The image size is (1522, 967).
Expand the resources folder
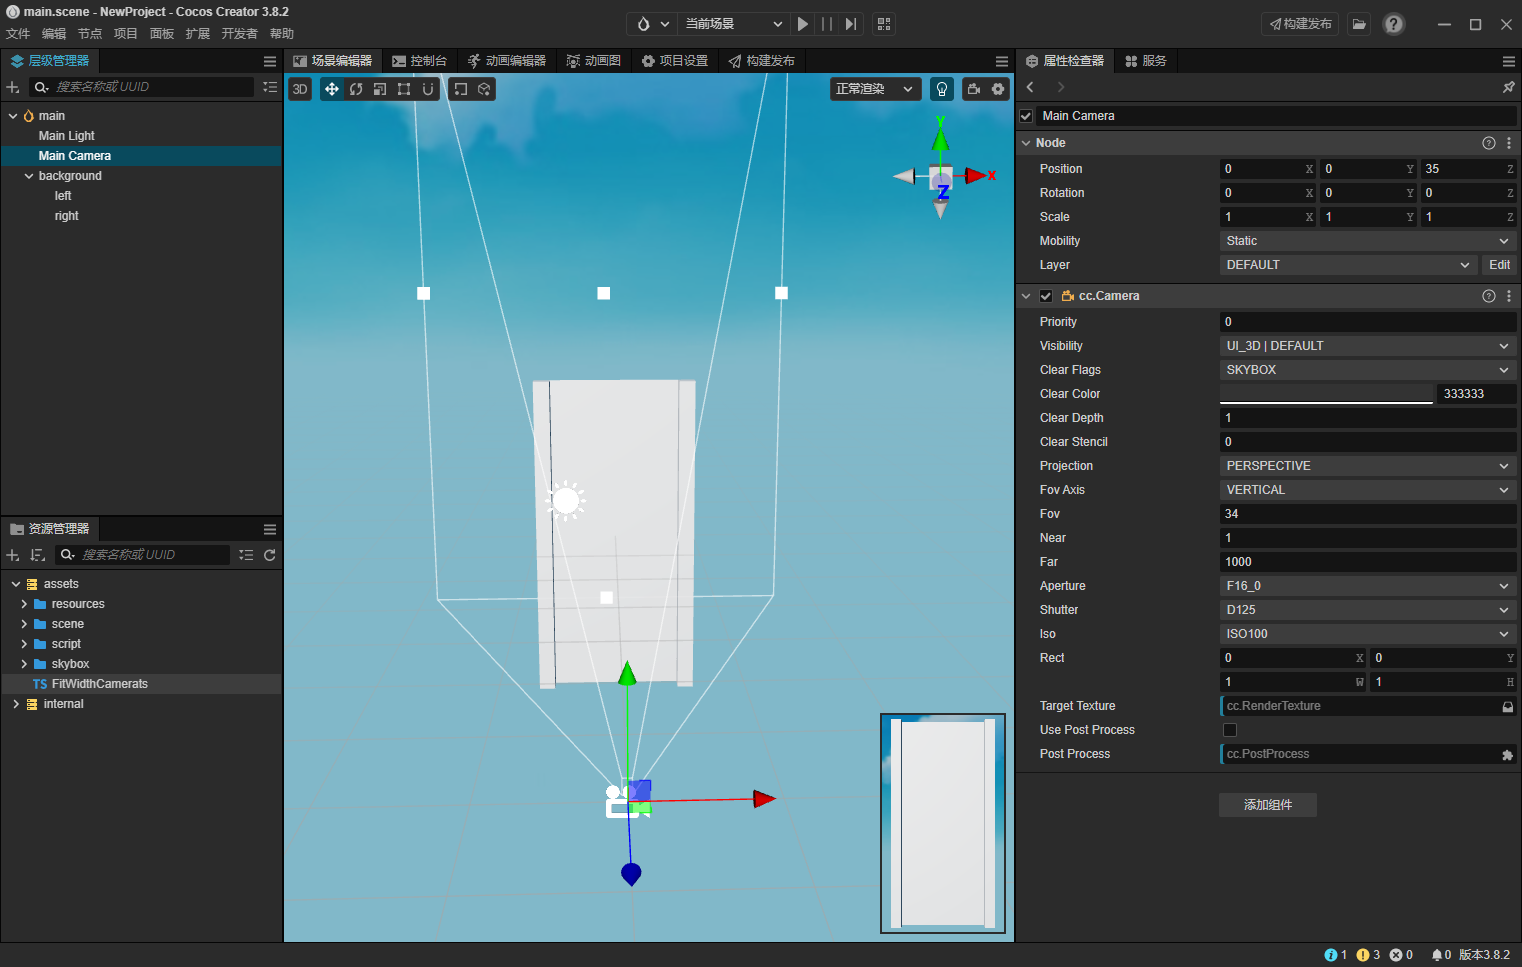[x=24, y=604]
